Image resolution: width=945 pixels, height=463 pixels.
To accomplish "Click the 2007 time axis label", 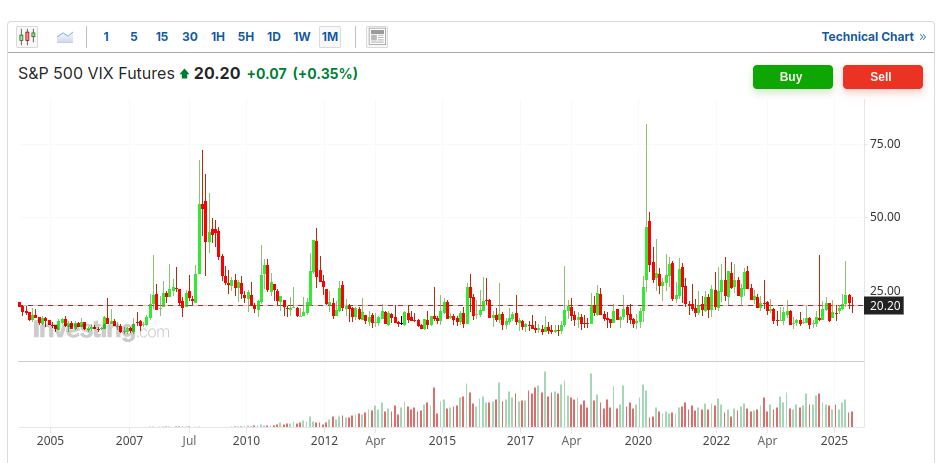I will click(x=129, y=441).
